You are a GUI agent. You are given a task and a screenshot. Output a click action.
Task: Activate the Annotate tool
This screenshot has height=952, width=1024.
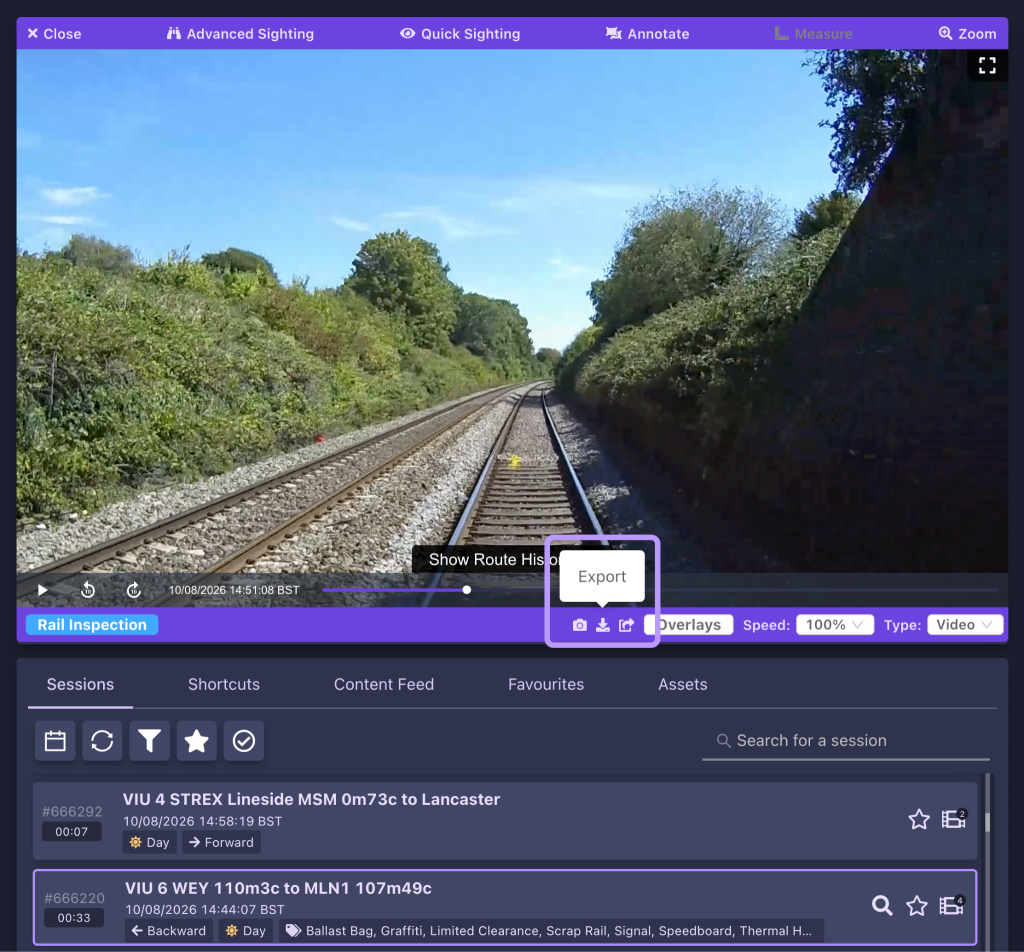[647, 34]
